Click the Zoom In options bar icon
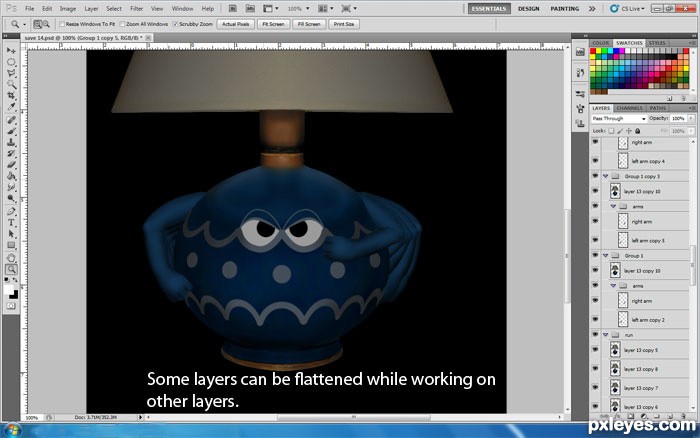This screenshot has height=438, width=700. [x=38, y=24]
